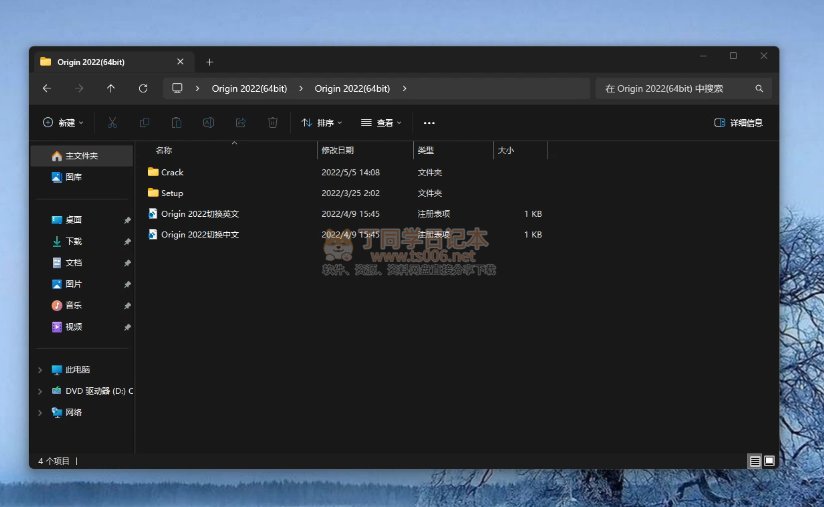This screenshot has width=824, height=507.
Task: Sort files by 修改日期 column header
Action: pyautogui.click(x=337, y=150)
